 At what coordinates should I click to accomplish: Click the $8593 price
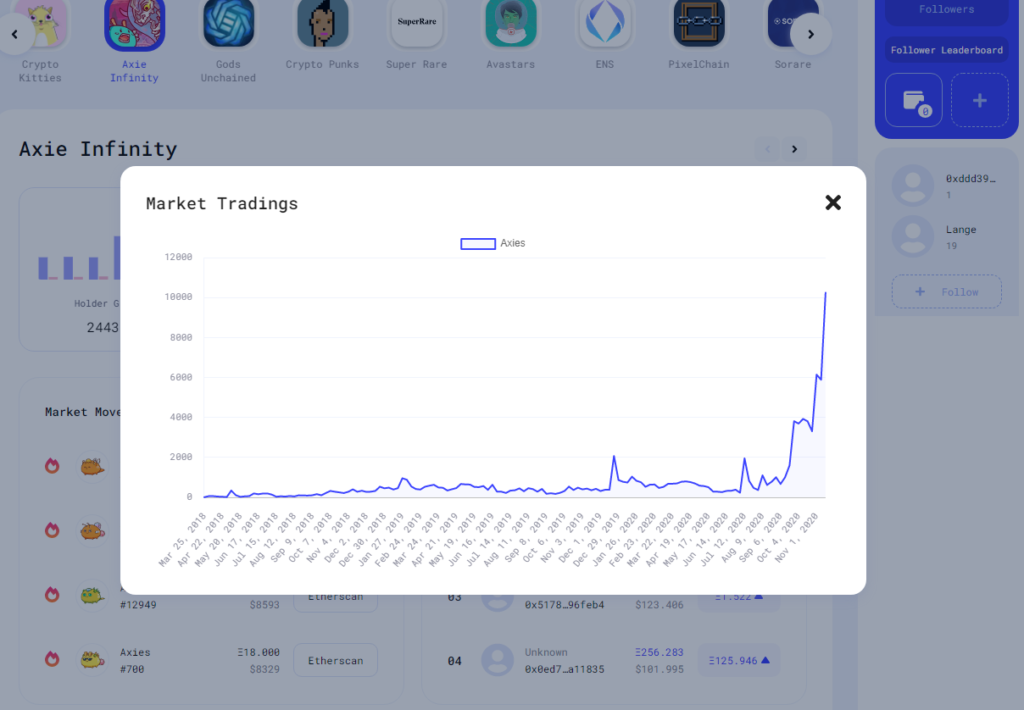click(264, 605)
